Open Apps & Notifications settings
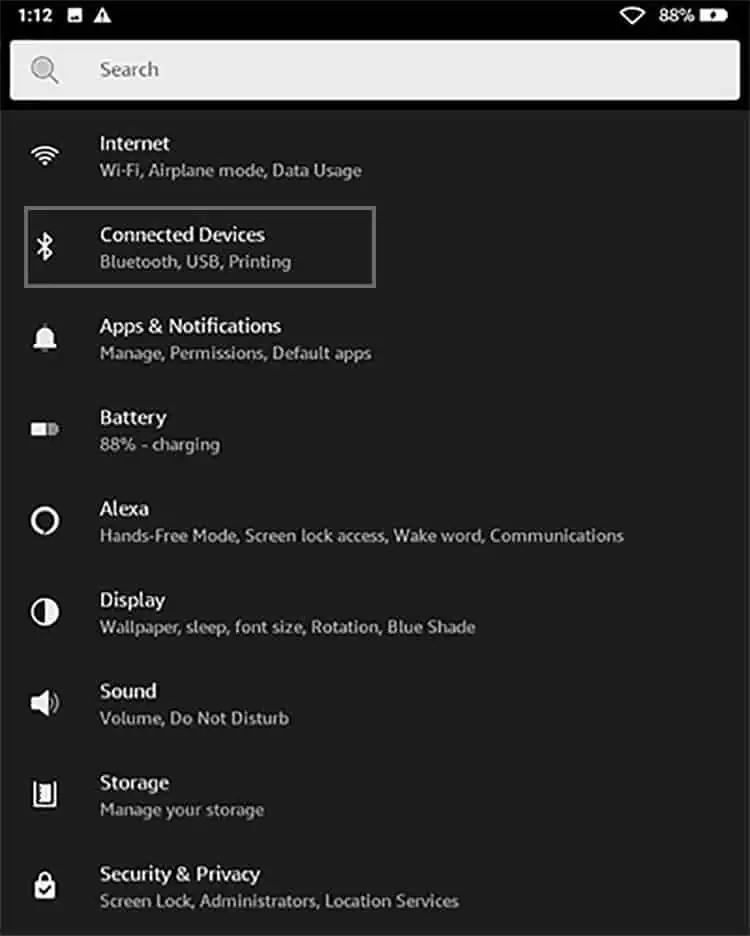Viewport: 750px width, 936px height. point(375,338)
